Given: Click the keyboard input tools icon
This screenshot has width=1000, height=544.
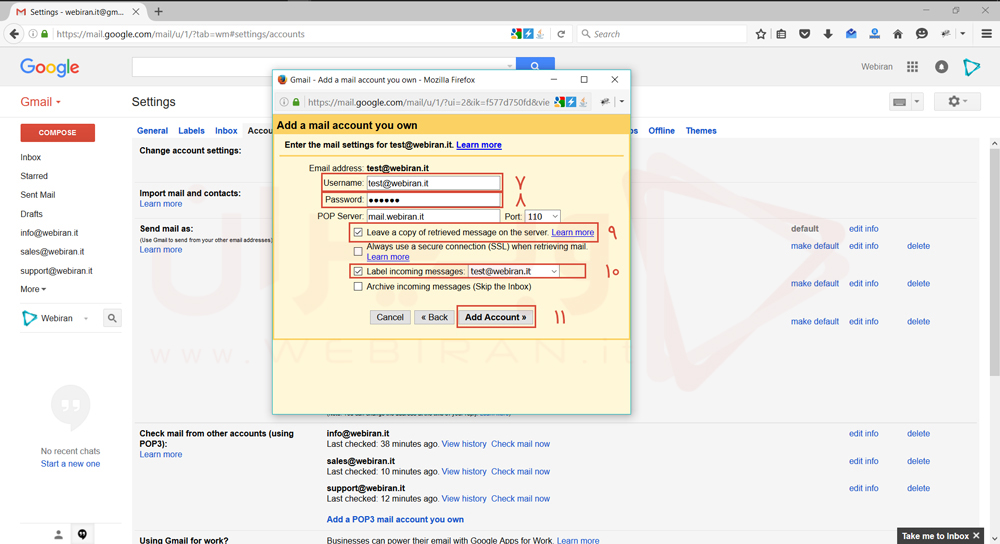Looking at the screenshot, I should 899,102.
